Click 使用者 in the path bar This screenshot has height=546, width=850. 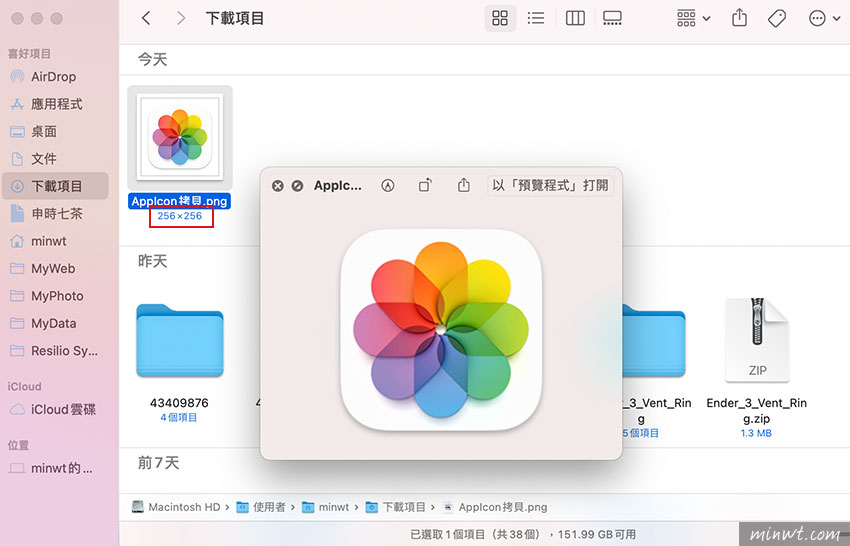[261, 507]
